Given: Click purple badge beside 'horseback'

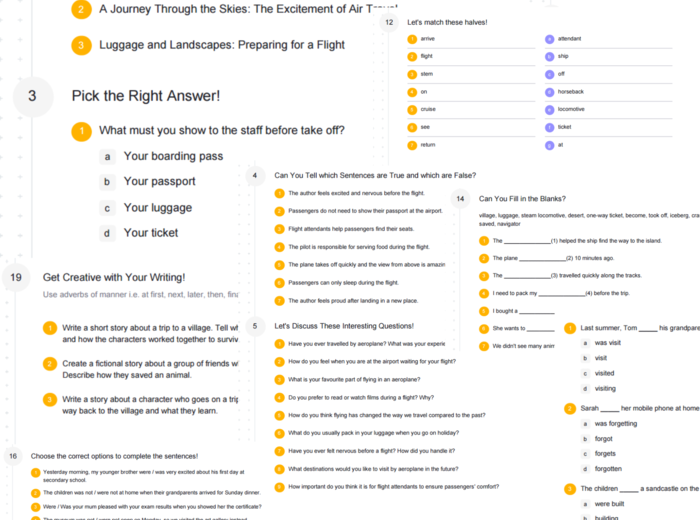Looking at the screenshot, I should click(549, 92).
